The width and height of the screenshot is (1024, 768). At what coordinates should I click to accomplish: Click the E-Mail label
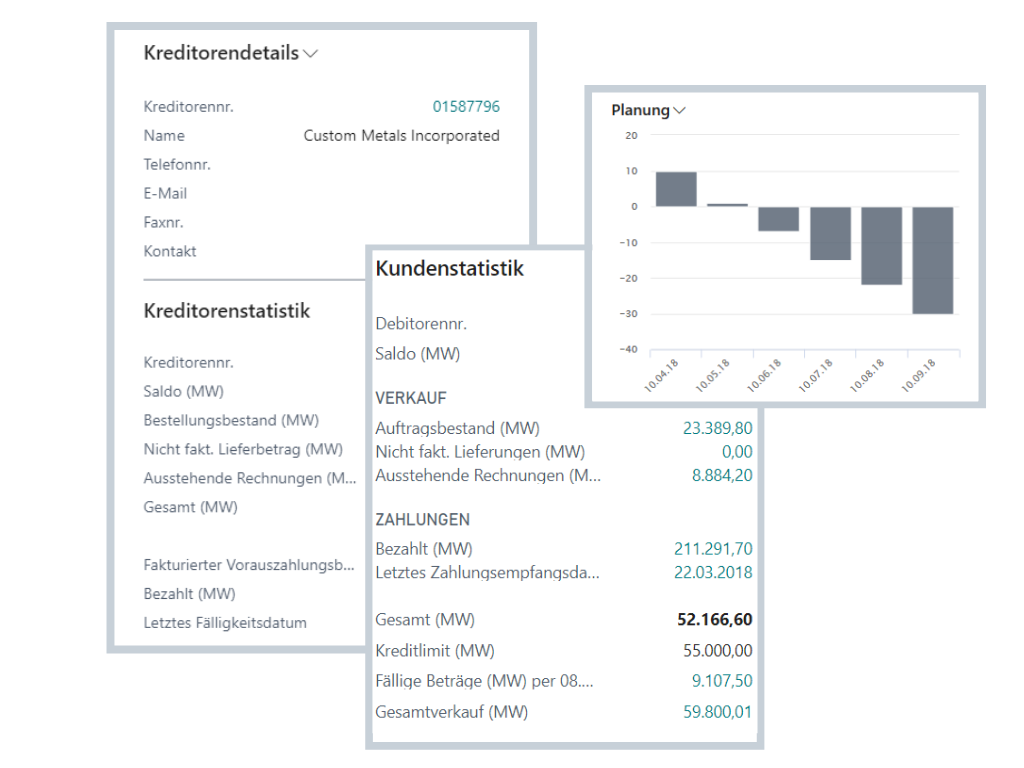(165, 193)
